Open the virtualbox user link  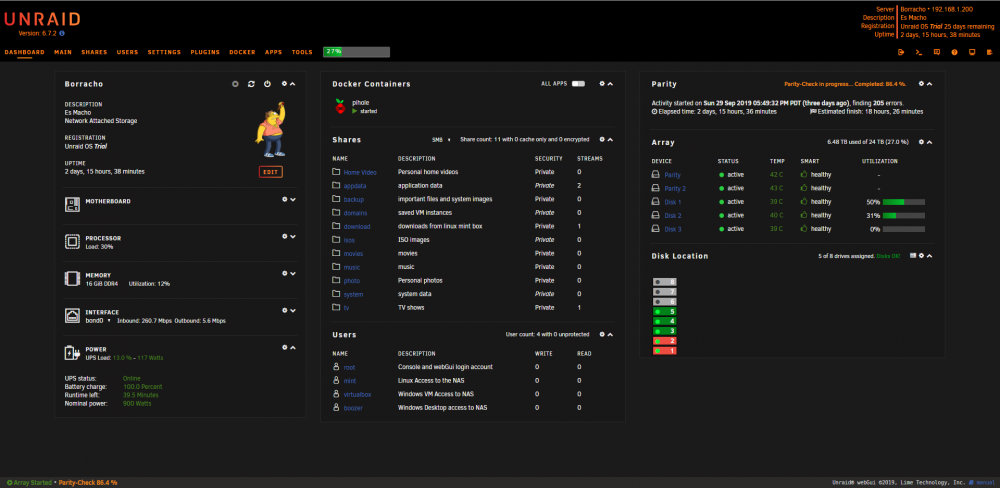coord(357,394)
